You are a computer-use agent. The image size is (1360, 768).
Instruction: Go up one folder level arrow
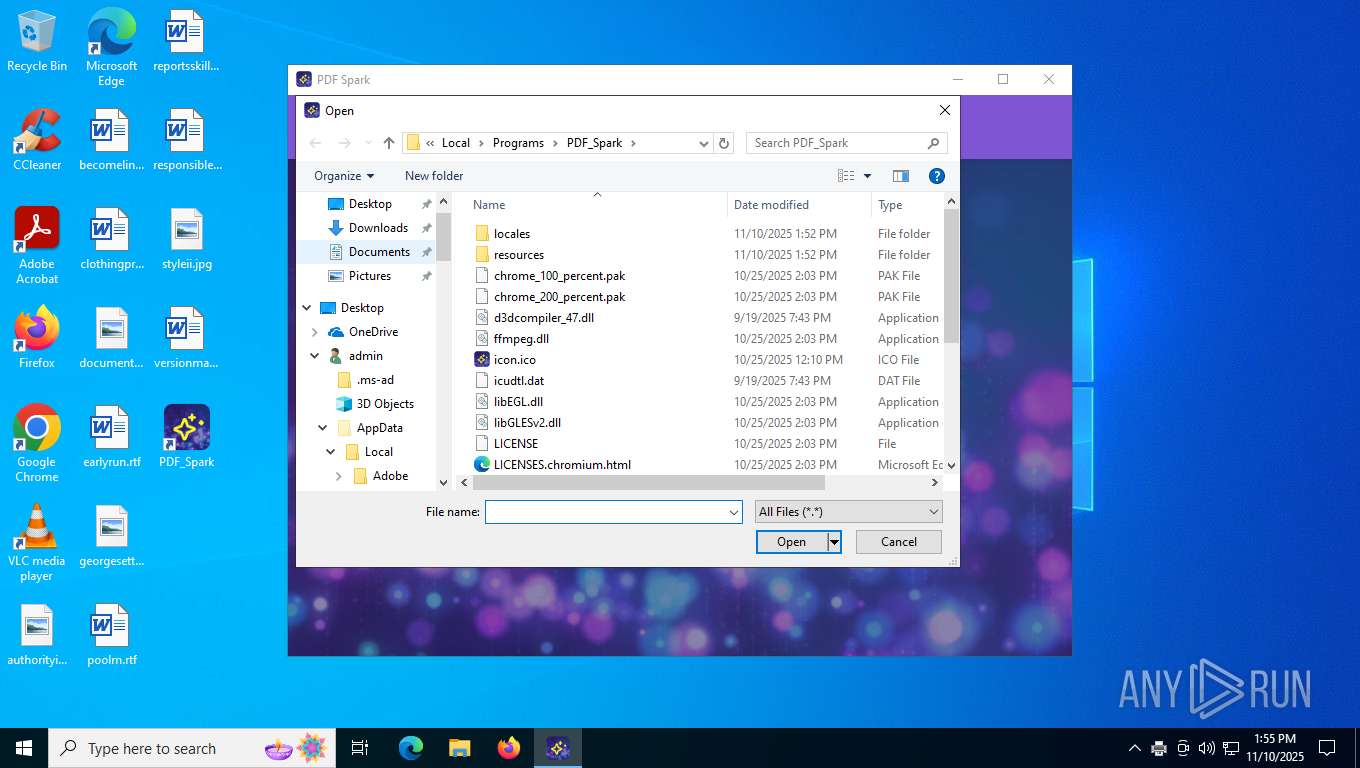(x=389, y=143)
